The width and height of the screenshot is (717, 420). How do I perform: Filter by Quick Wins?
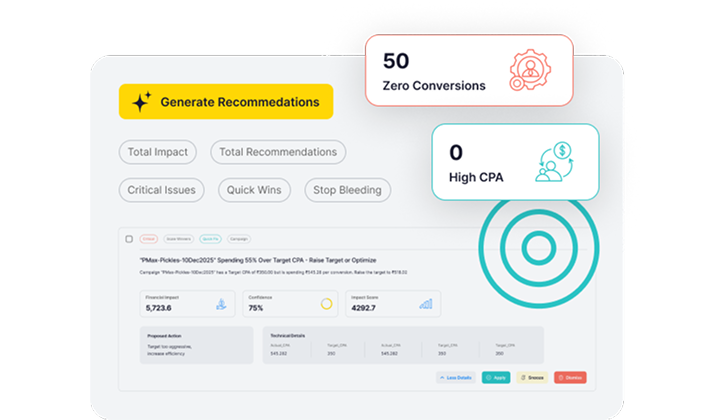click(255, 189)
